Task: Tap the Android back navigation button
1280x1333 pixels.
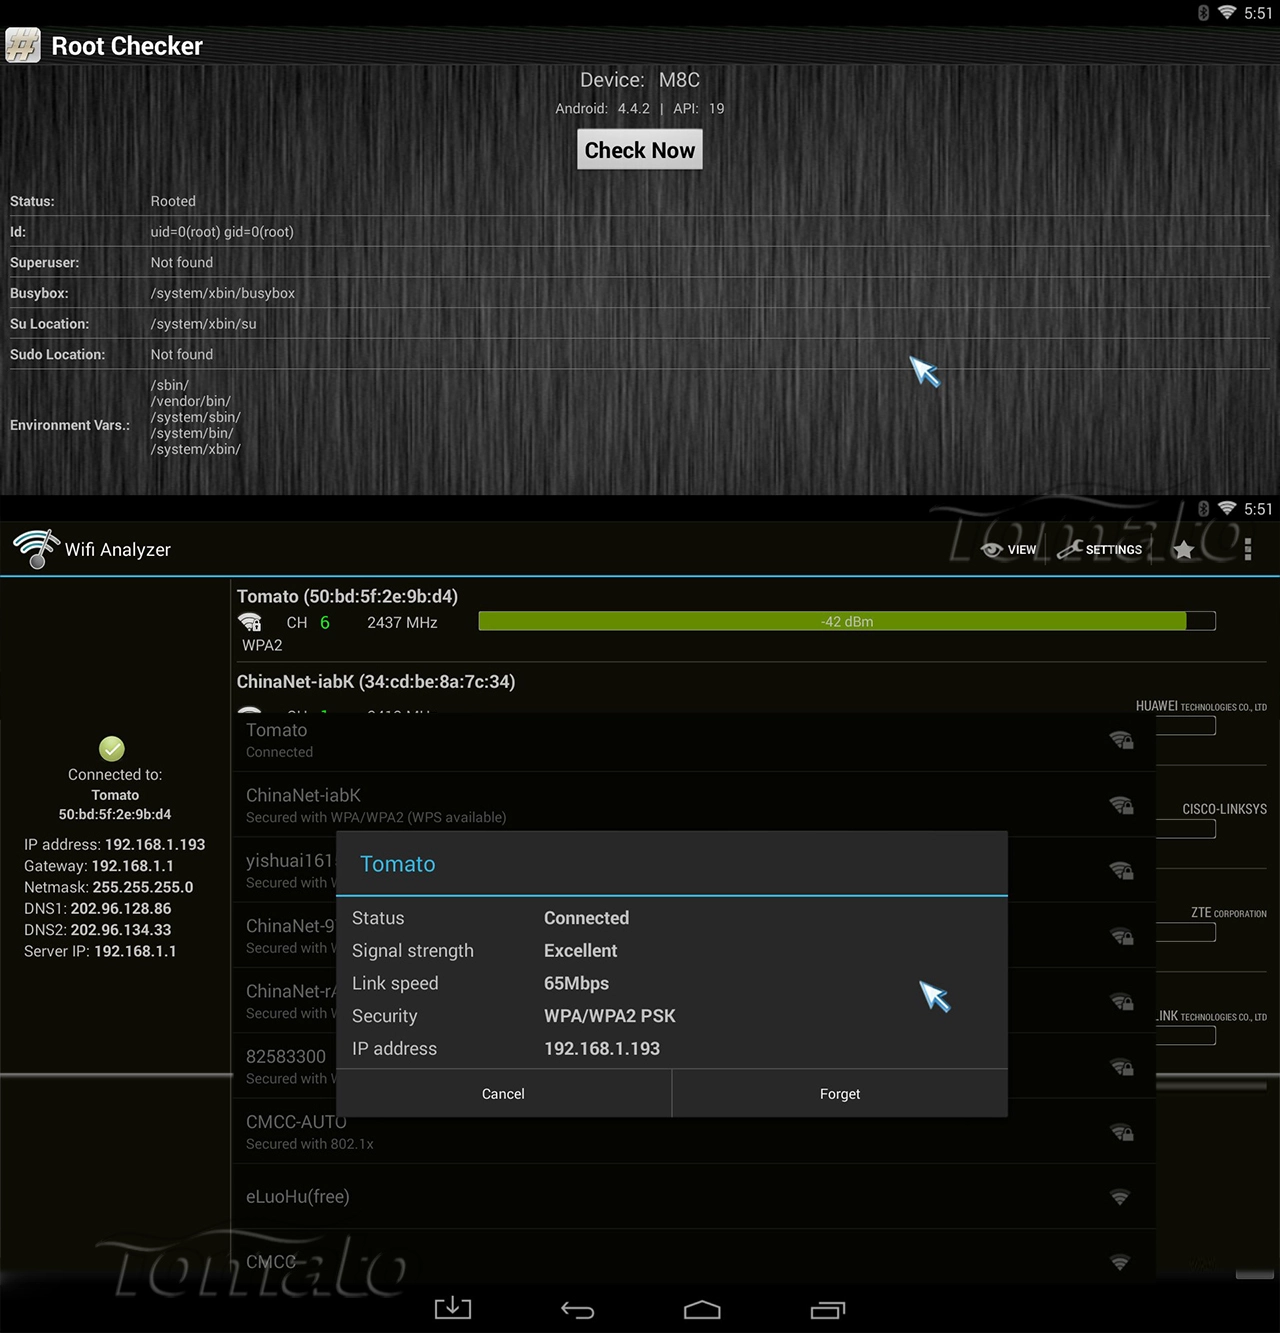Action: [577, 1309]
